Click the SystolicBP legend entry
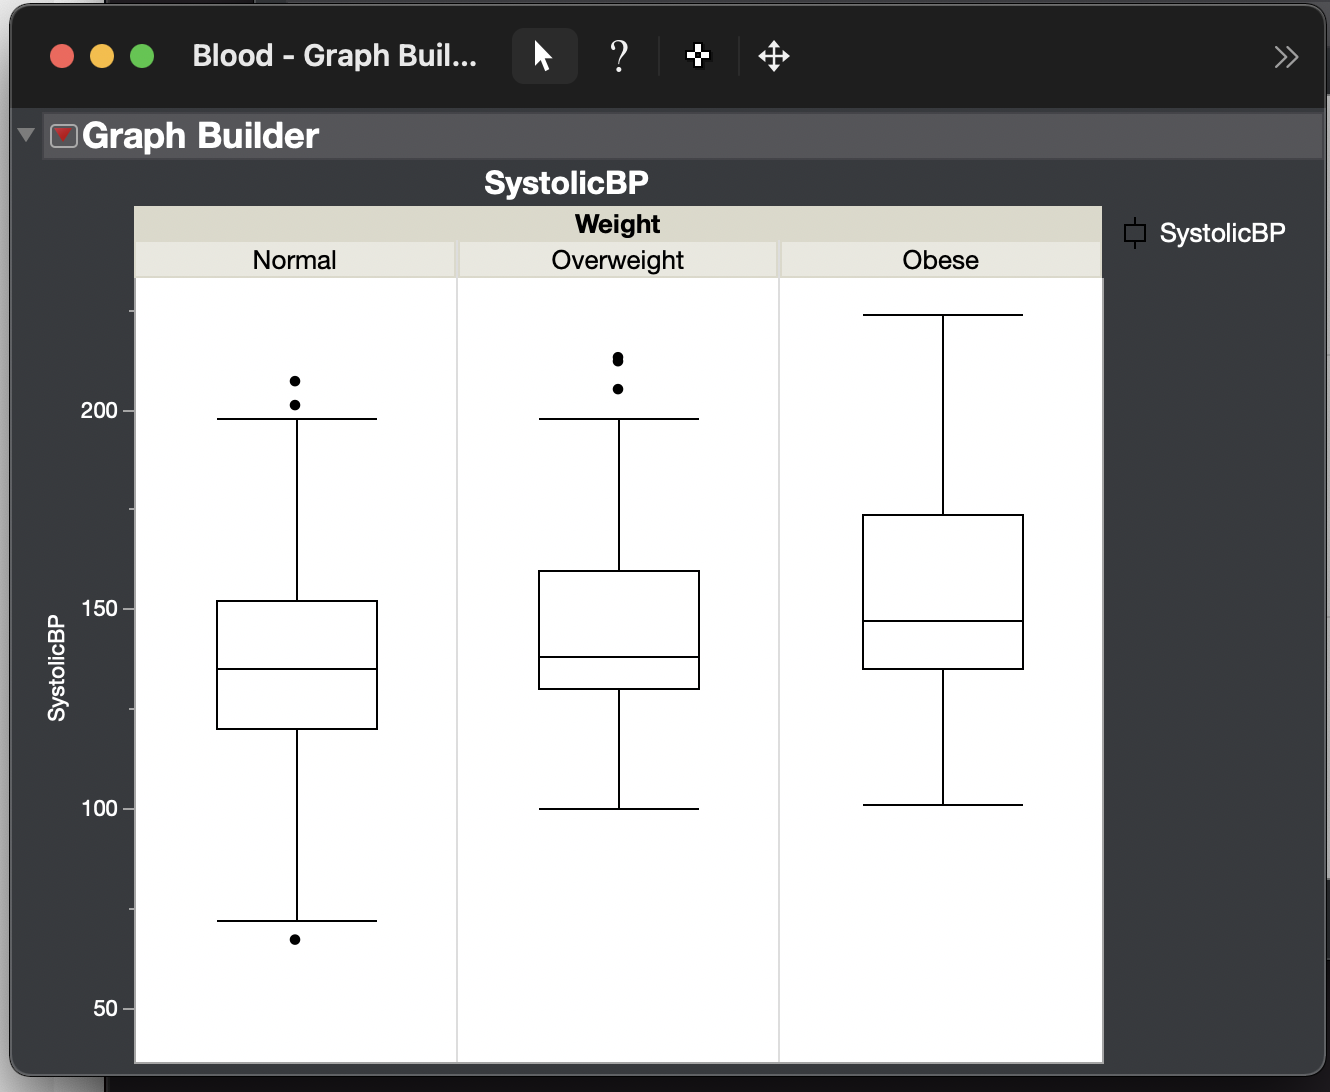Viewport: 1330px width, 1092px height. click(1222, 233)
